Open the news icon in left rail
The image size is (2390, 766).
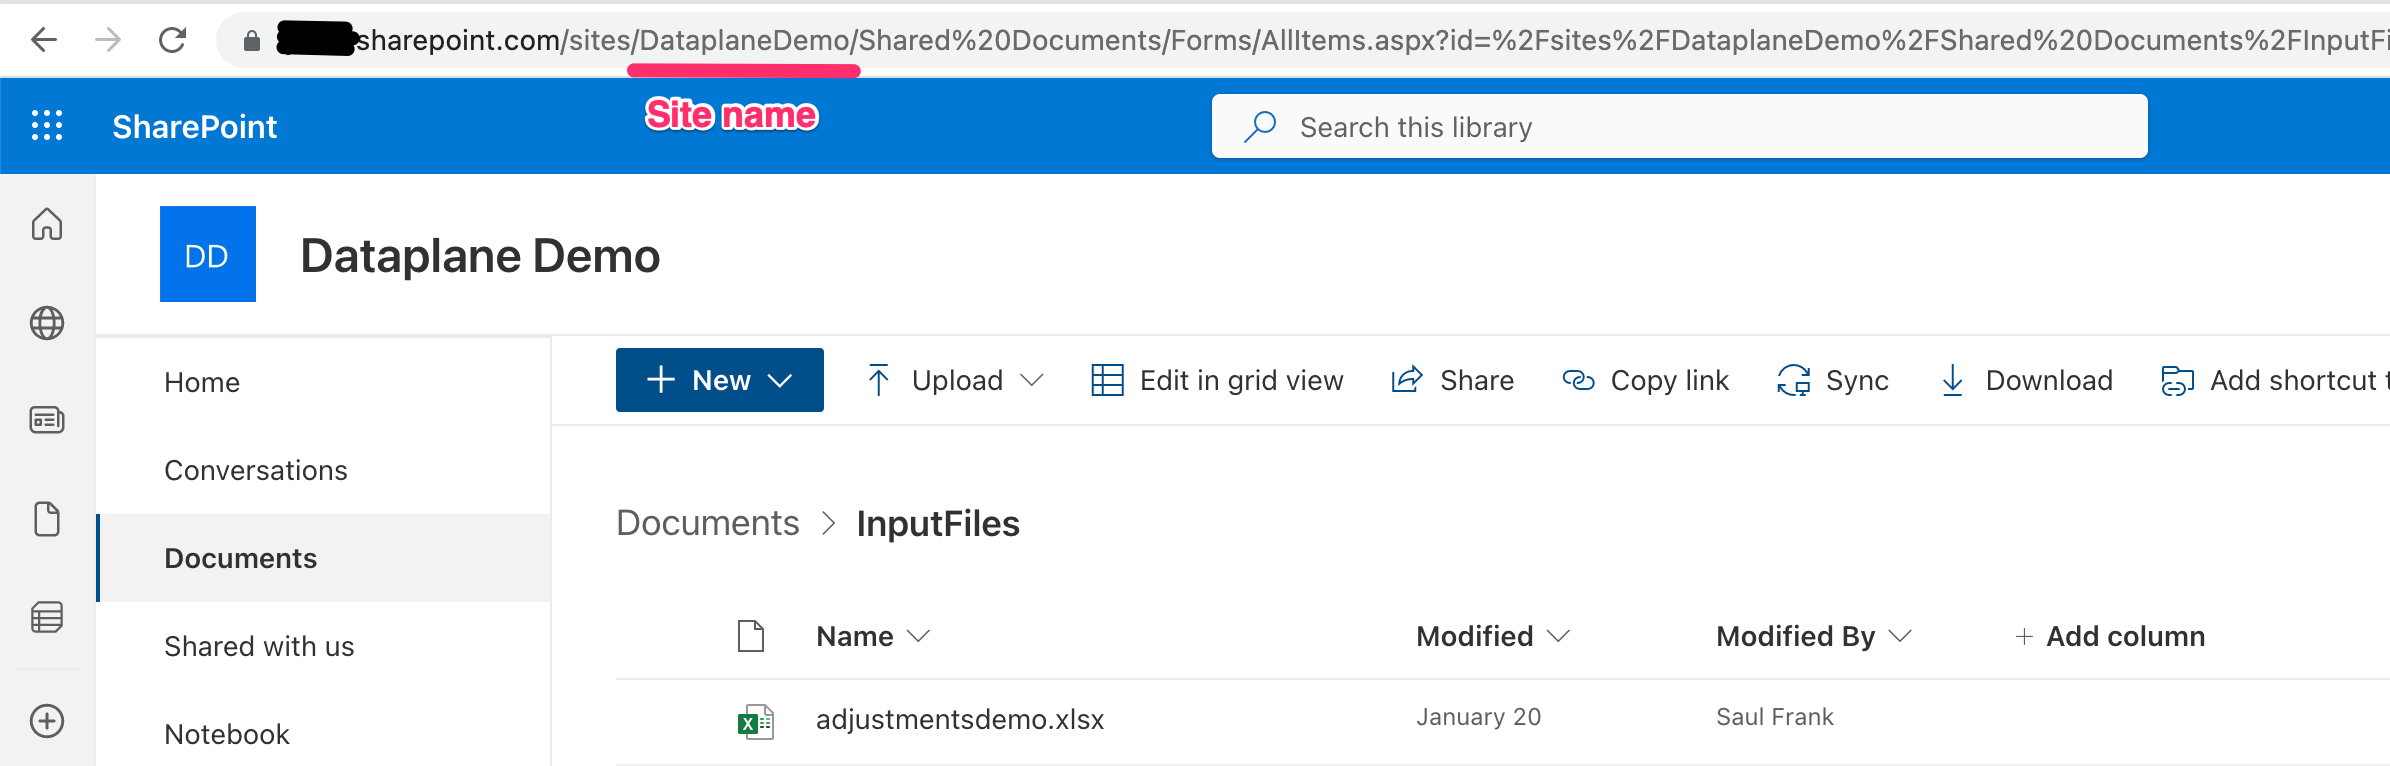[x=47, y=420]
